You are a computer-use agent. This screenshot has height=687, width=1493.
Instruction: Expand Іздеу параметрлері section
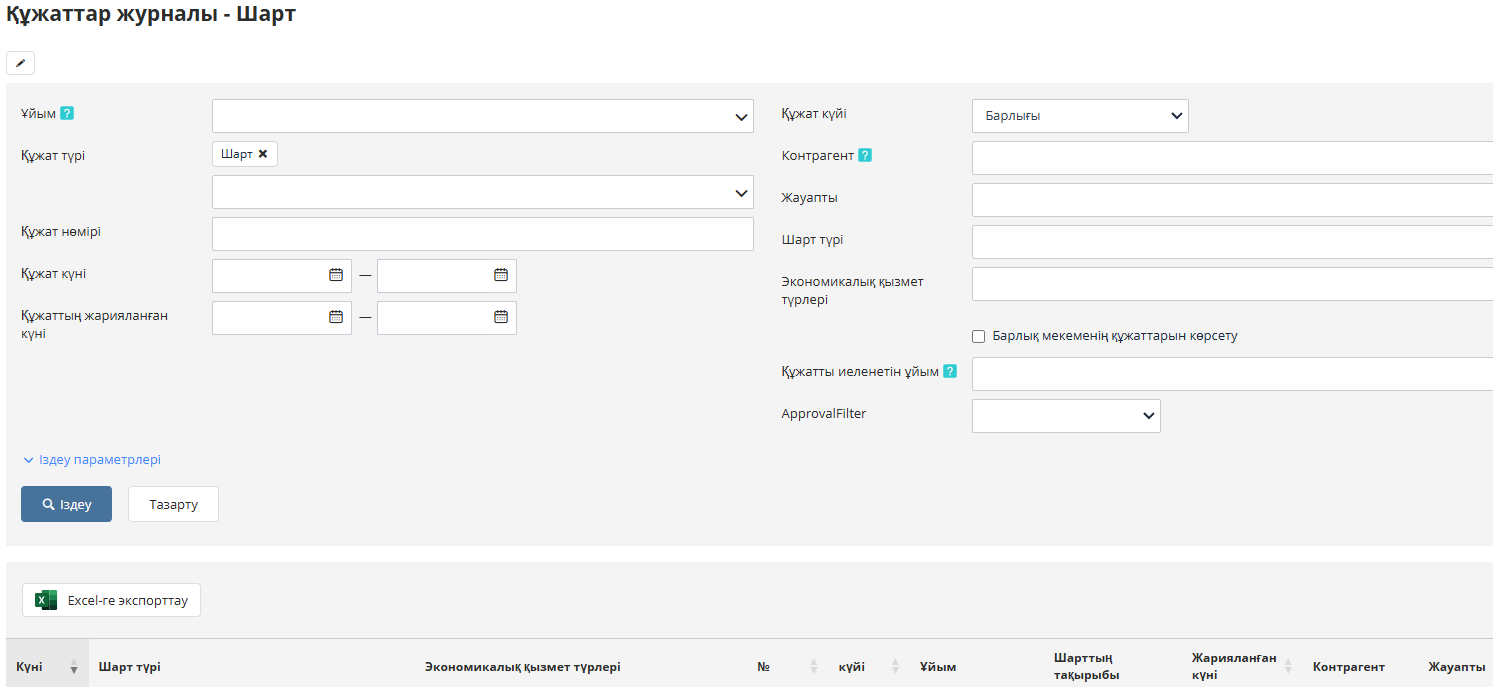coord(92,460)
